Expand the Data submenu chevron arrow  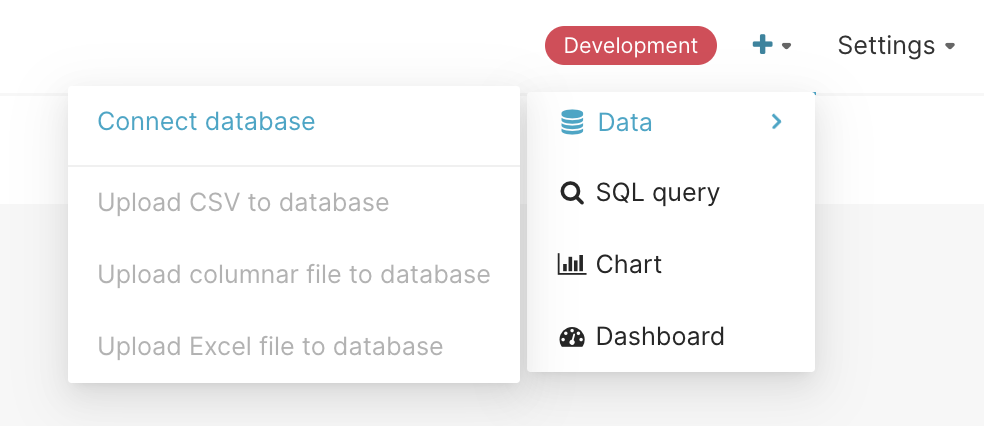click(x=777, y=122)
